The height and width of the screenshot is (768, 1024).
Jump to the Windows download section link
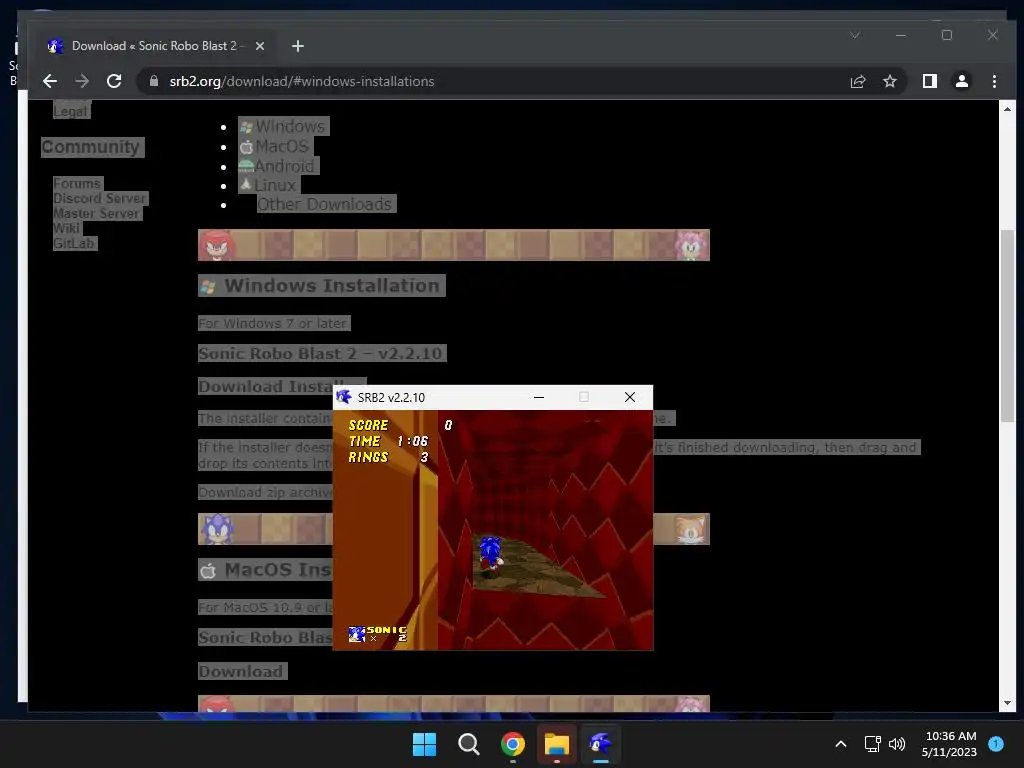click(283, 126)
